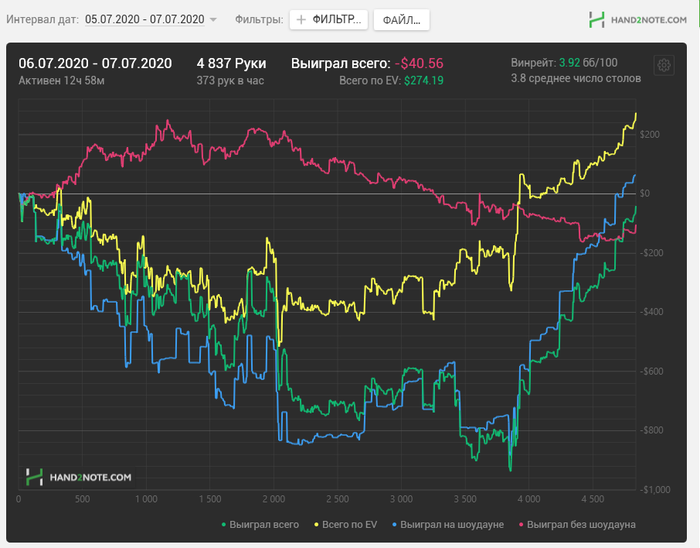700x548 pixels.
Task: Click the 2 500 x-axis label
Action: click(338, 499)
